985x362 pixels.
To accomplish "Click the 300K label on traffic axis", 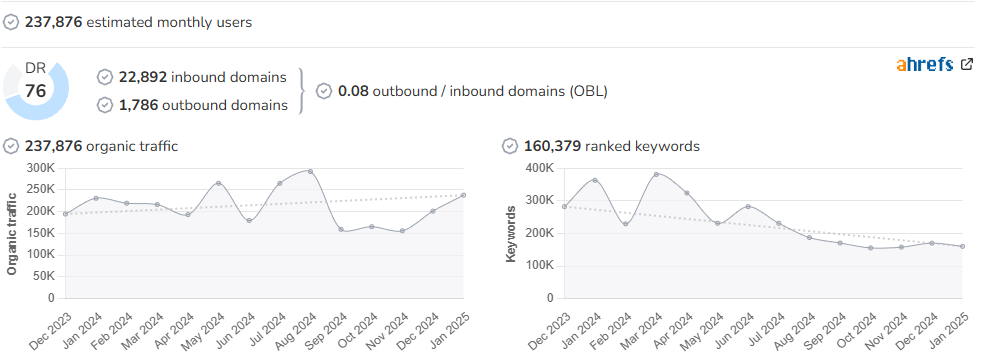I will [x=41, y=168].
